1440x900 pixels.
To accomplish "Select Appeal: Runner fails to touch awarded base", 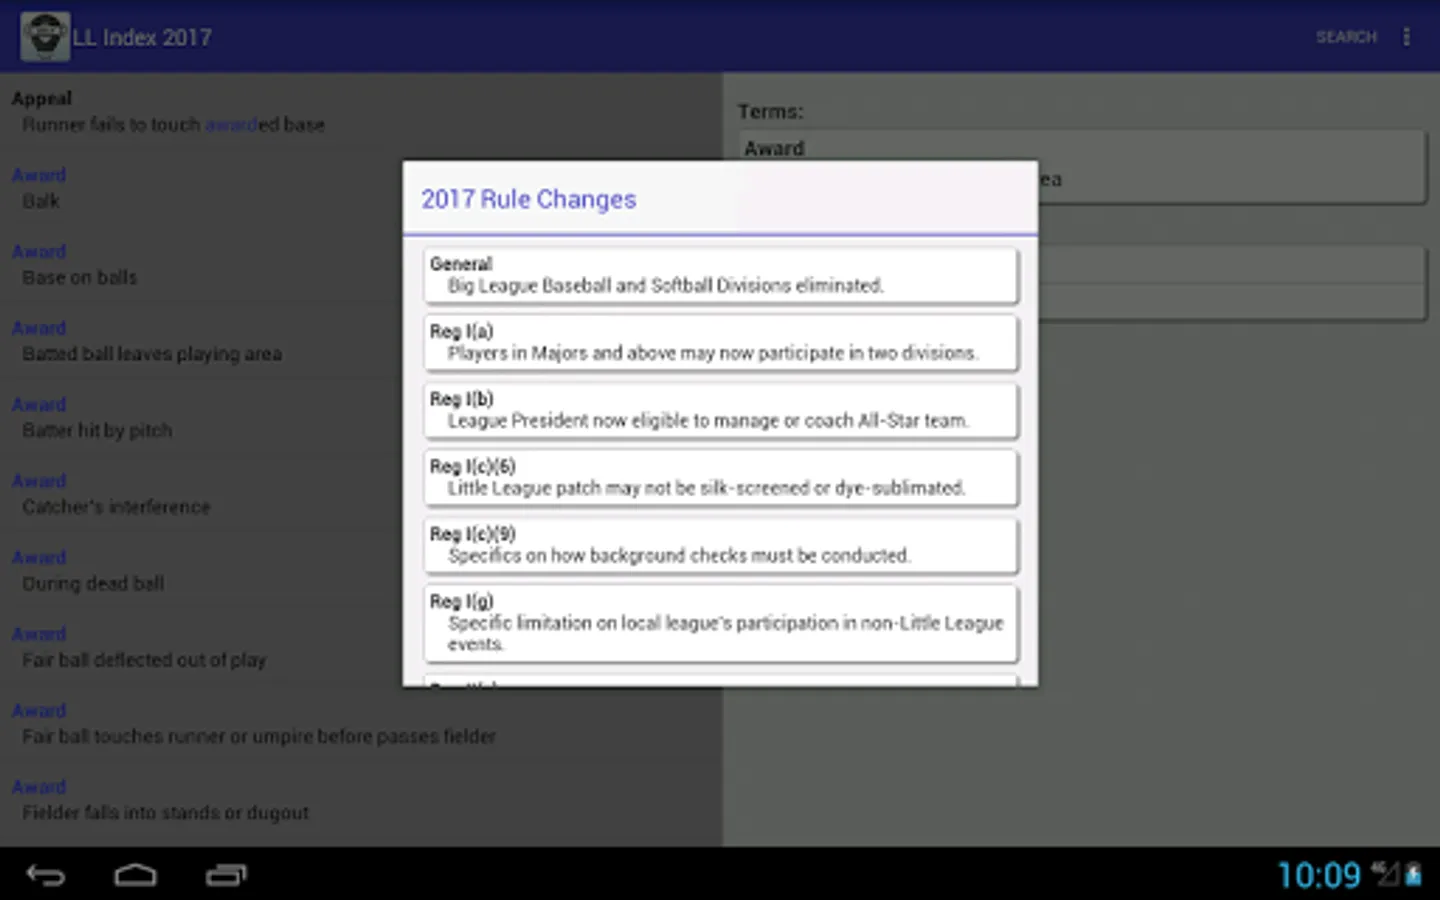I will coord(361,111).
